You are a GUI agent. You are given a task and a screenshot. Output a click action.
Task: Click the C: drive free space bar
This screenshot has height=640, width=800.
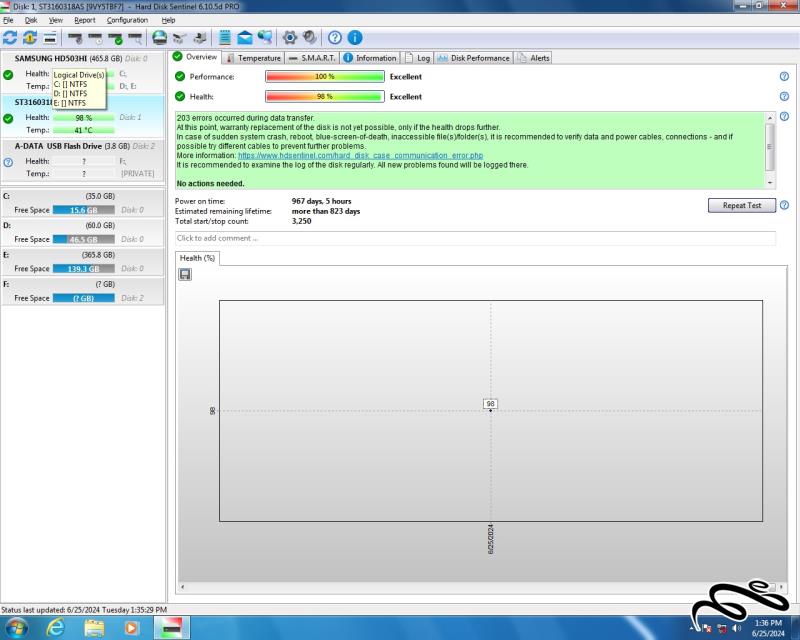pyautogui.click(x=84, y=210)
